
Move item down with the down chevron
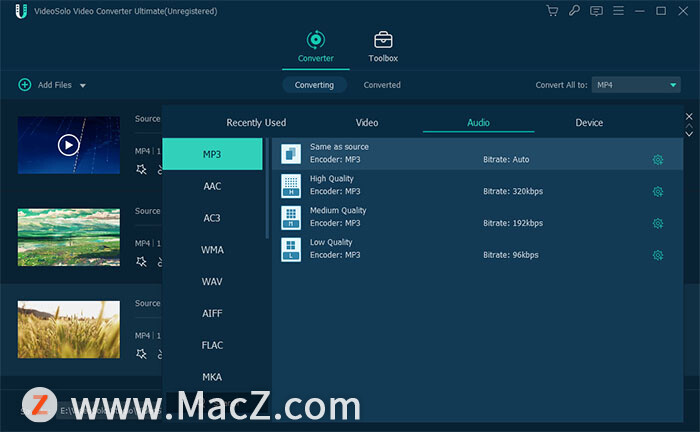689,134
